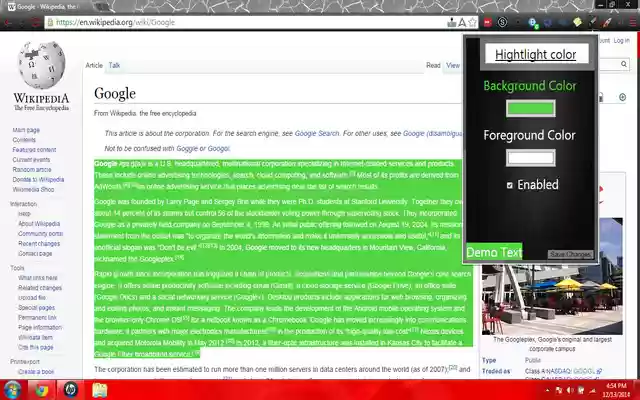Open the Random article sidebar link
The width and height of the screenshot is (640, 400).
point(32,169)
